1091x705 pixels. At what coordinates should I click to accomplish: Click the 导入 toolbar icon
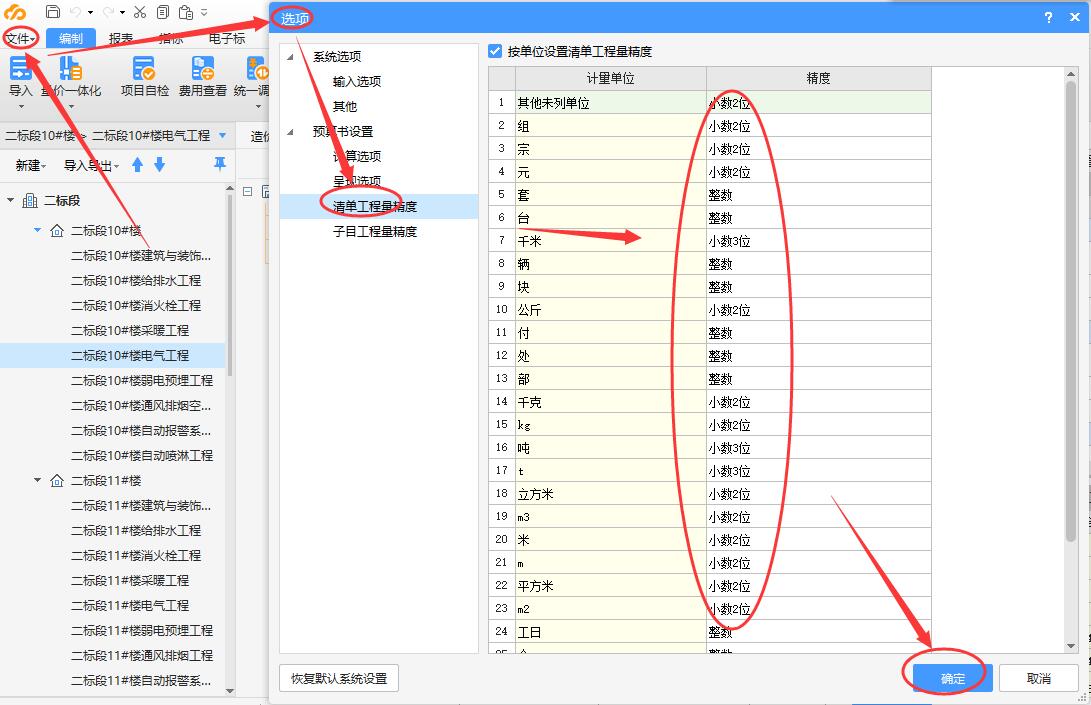(x=20, y=78)
